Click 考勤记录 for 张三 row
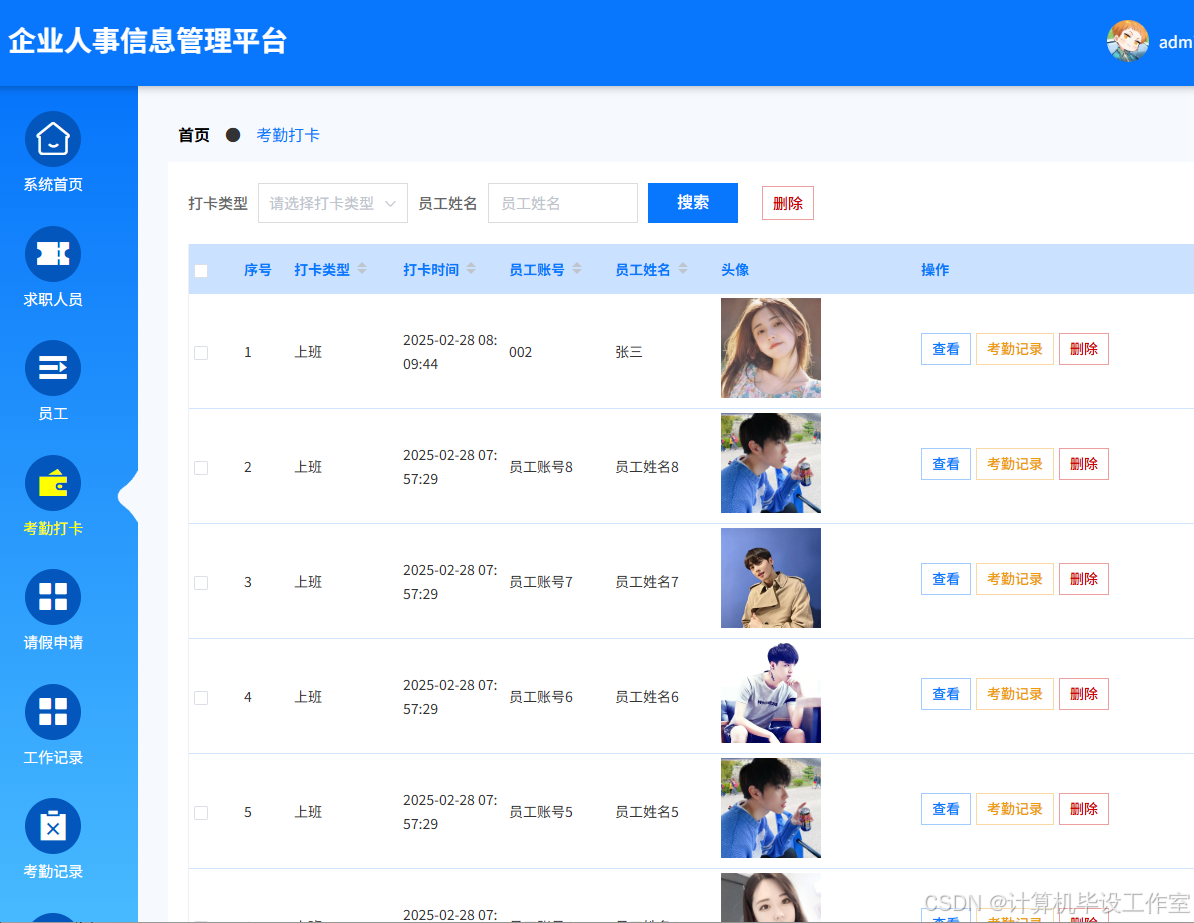The image size is (1194, 923). tap(1014, 349)
